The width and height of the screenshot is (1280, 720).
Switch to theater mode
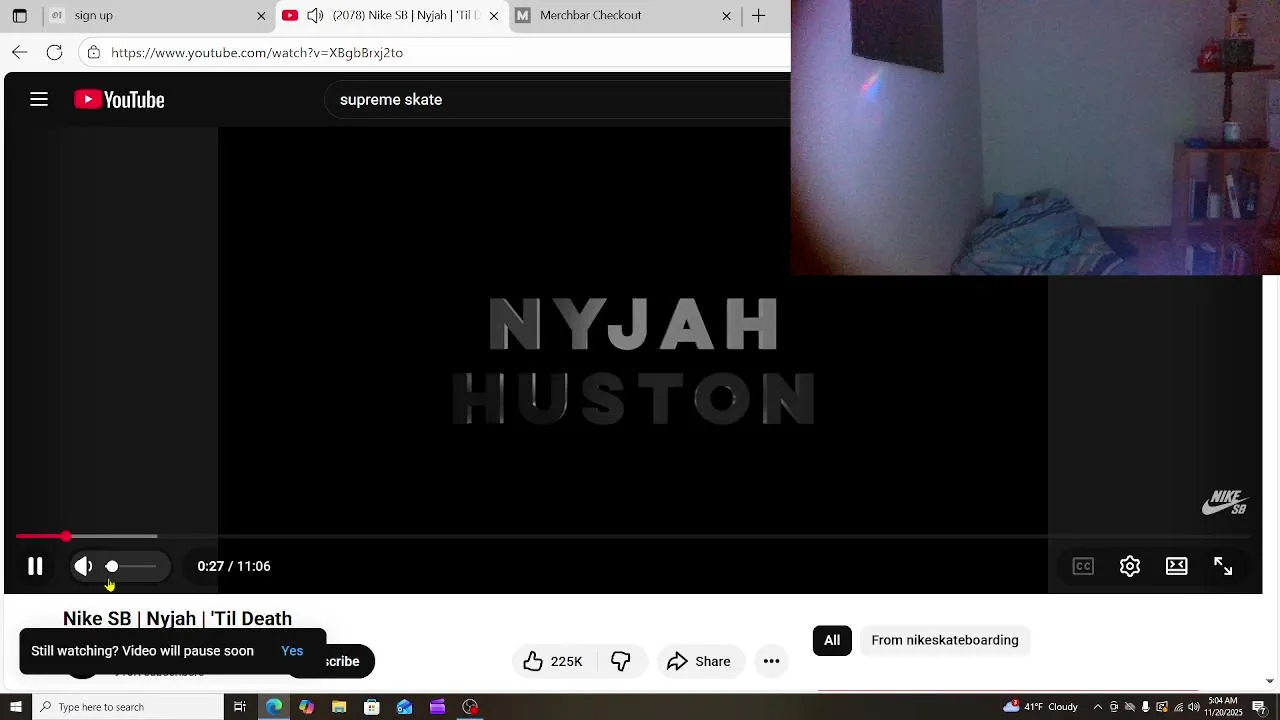1177,566
